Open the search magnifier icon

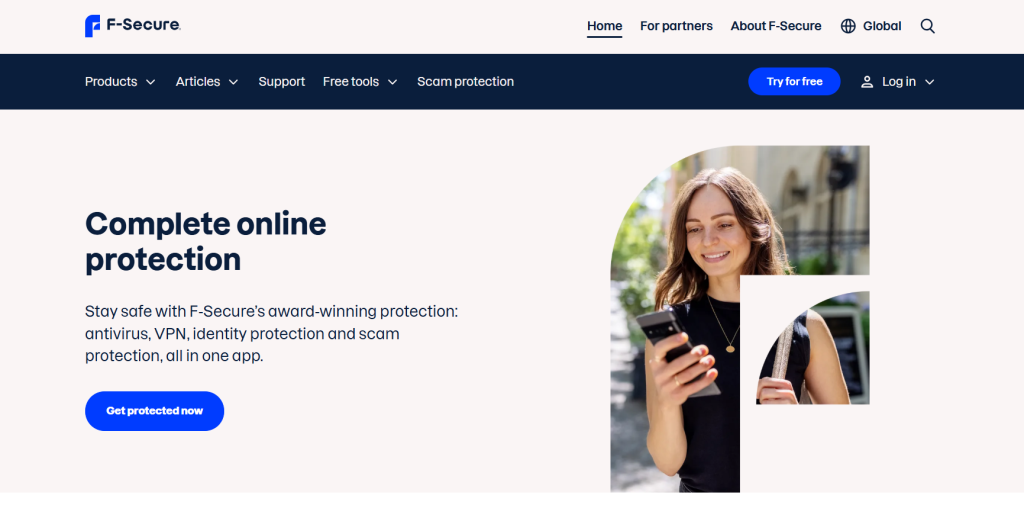click(x=927, y=26)
